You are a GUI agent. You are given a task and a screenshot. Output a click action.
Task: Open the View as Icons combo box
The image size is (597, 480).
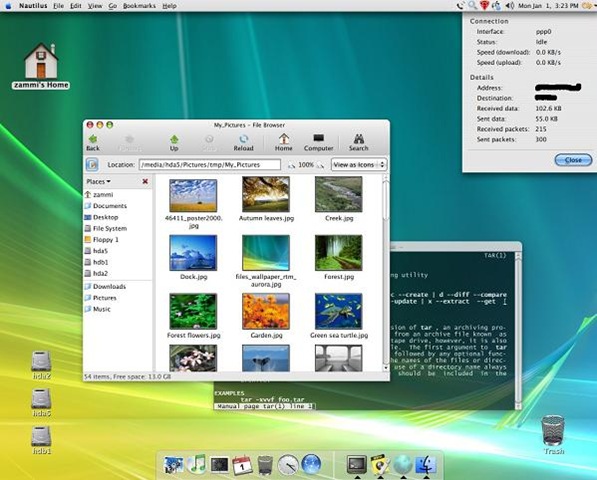click(x=359, y=165)
